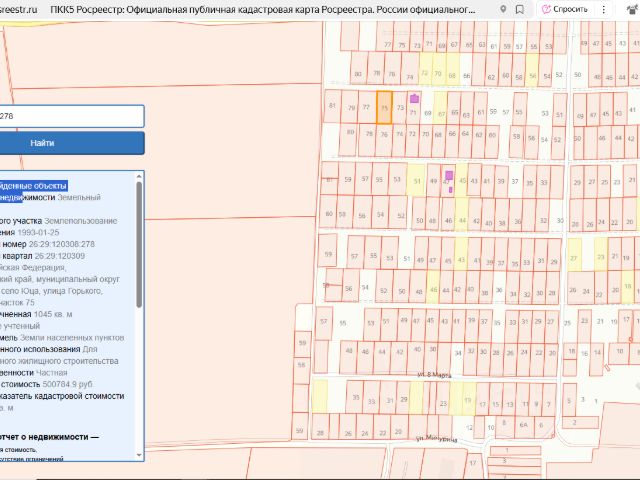The width and height of the screenshot is (640, 480).
Task: Click the highlighted heading Найденные объекты
Action: [x=33, y=186]
